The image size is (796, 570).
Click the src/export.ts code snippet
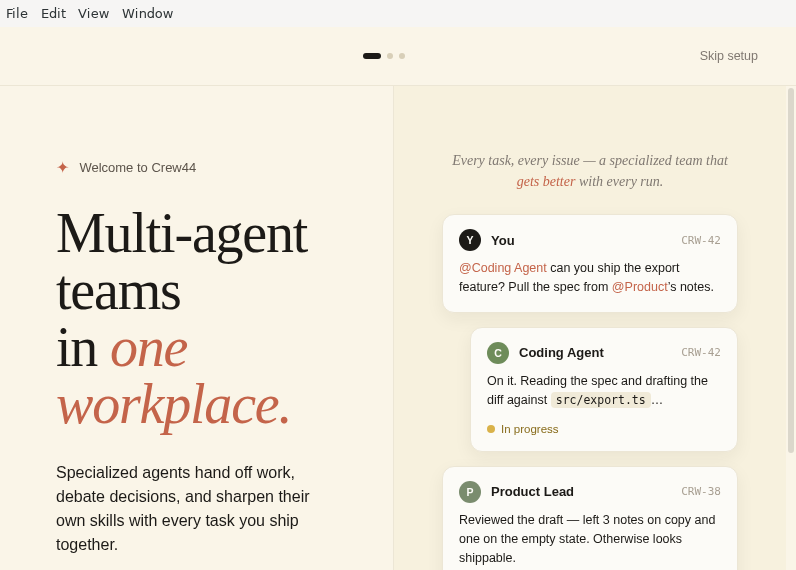[601, 400]
